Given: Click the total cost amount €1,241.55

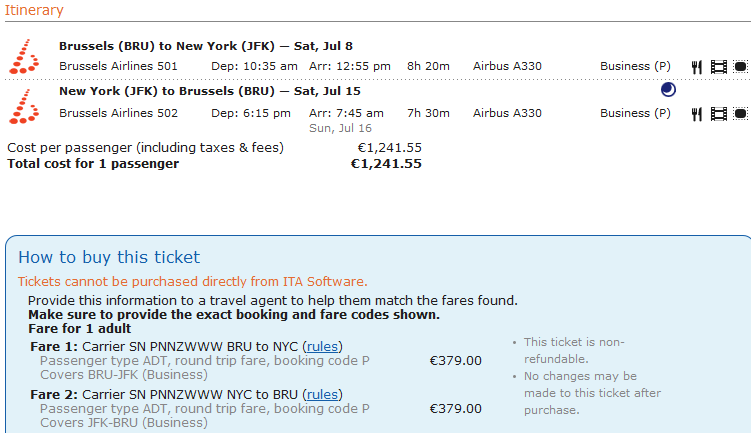Looking at the screenshot, I should click(x=385, y=163).
